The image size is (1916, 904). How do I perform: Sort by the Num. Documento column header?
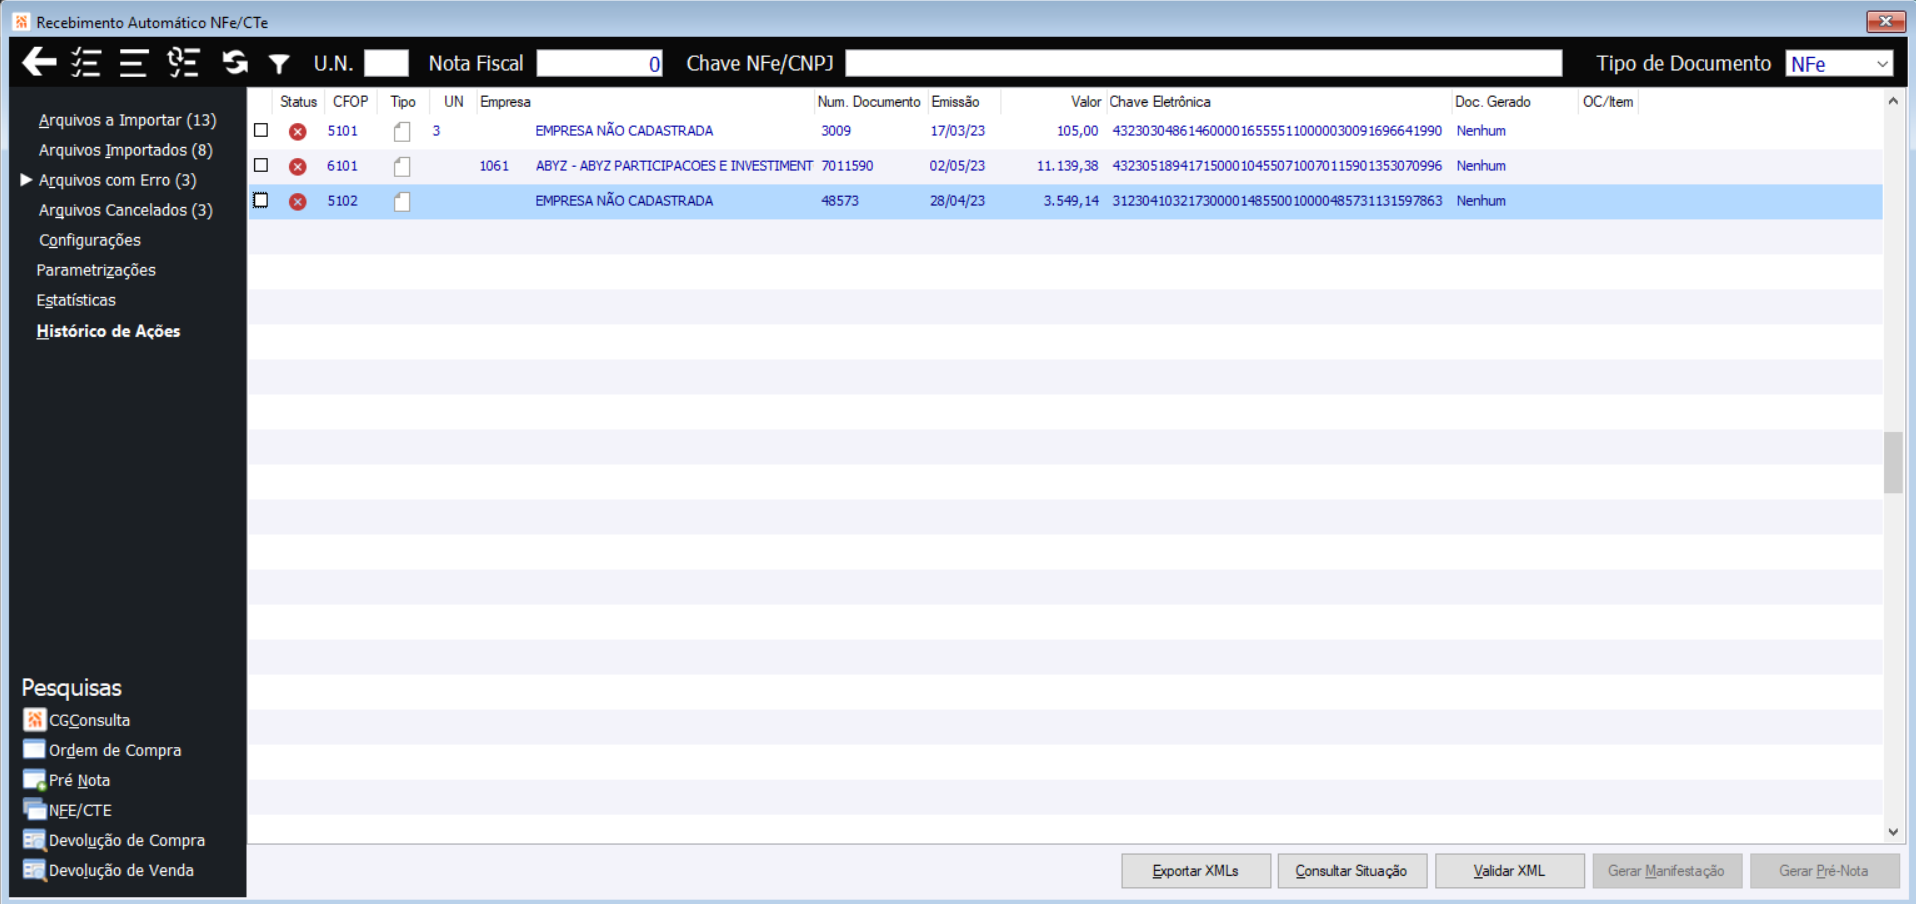tap(869, 102)
